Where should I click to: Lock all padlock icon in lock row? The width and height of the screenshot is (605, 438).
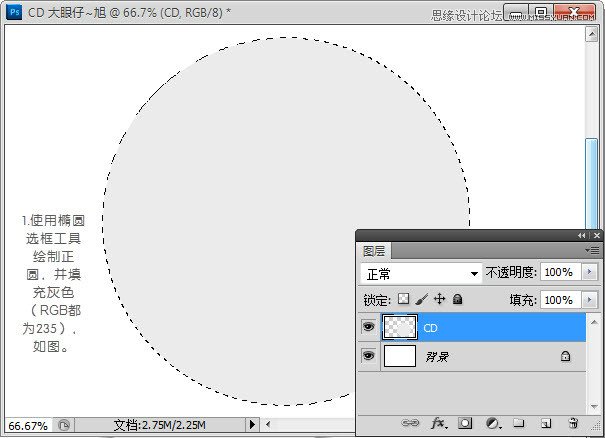pos(457,299)
